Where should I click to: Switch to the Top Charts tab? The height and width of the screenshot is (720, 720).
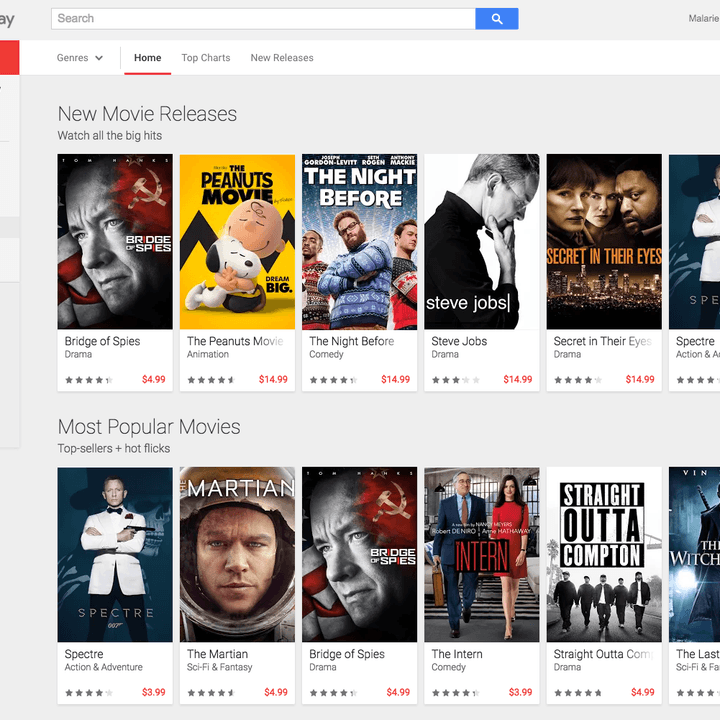click(x=206, y=58)
